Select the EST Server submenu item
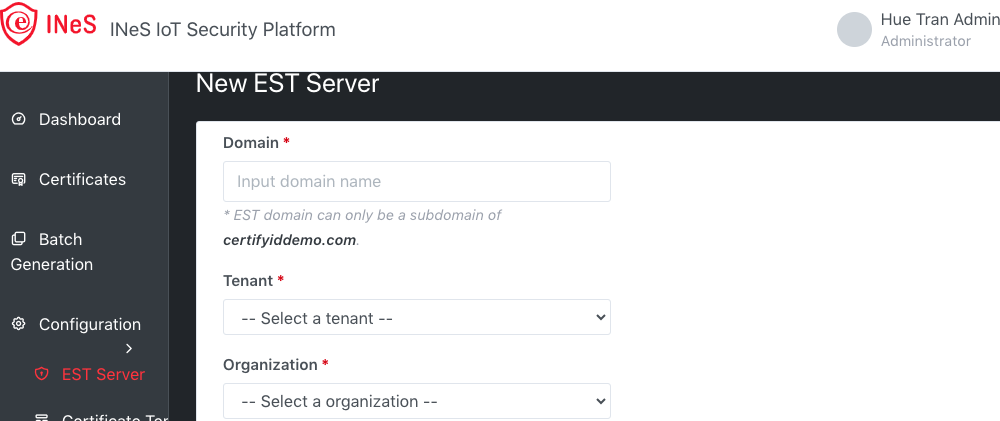The width and height of the screenshot is (1000, 421). click(x=103, y=374)
